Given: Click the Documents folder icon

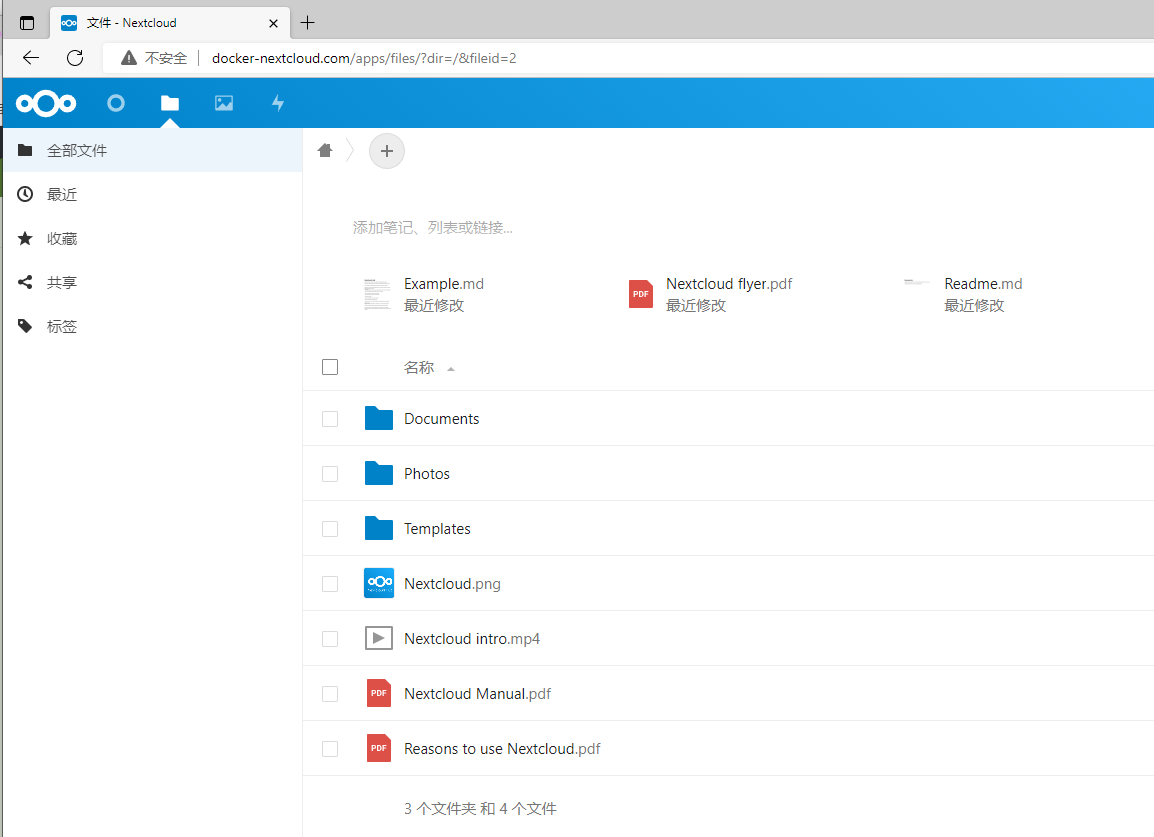Looking at the screenshot, I should 378,418.
